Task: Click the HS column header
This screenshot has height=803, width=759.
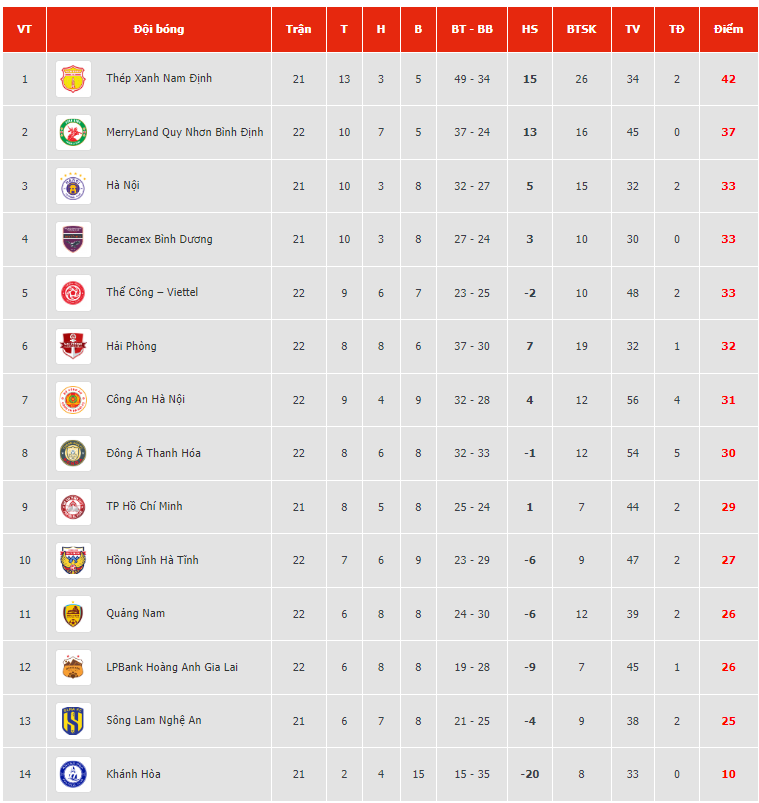Action: [x=530, y=29]
